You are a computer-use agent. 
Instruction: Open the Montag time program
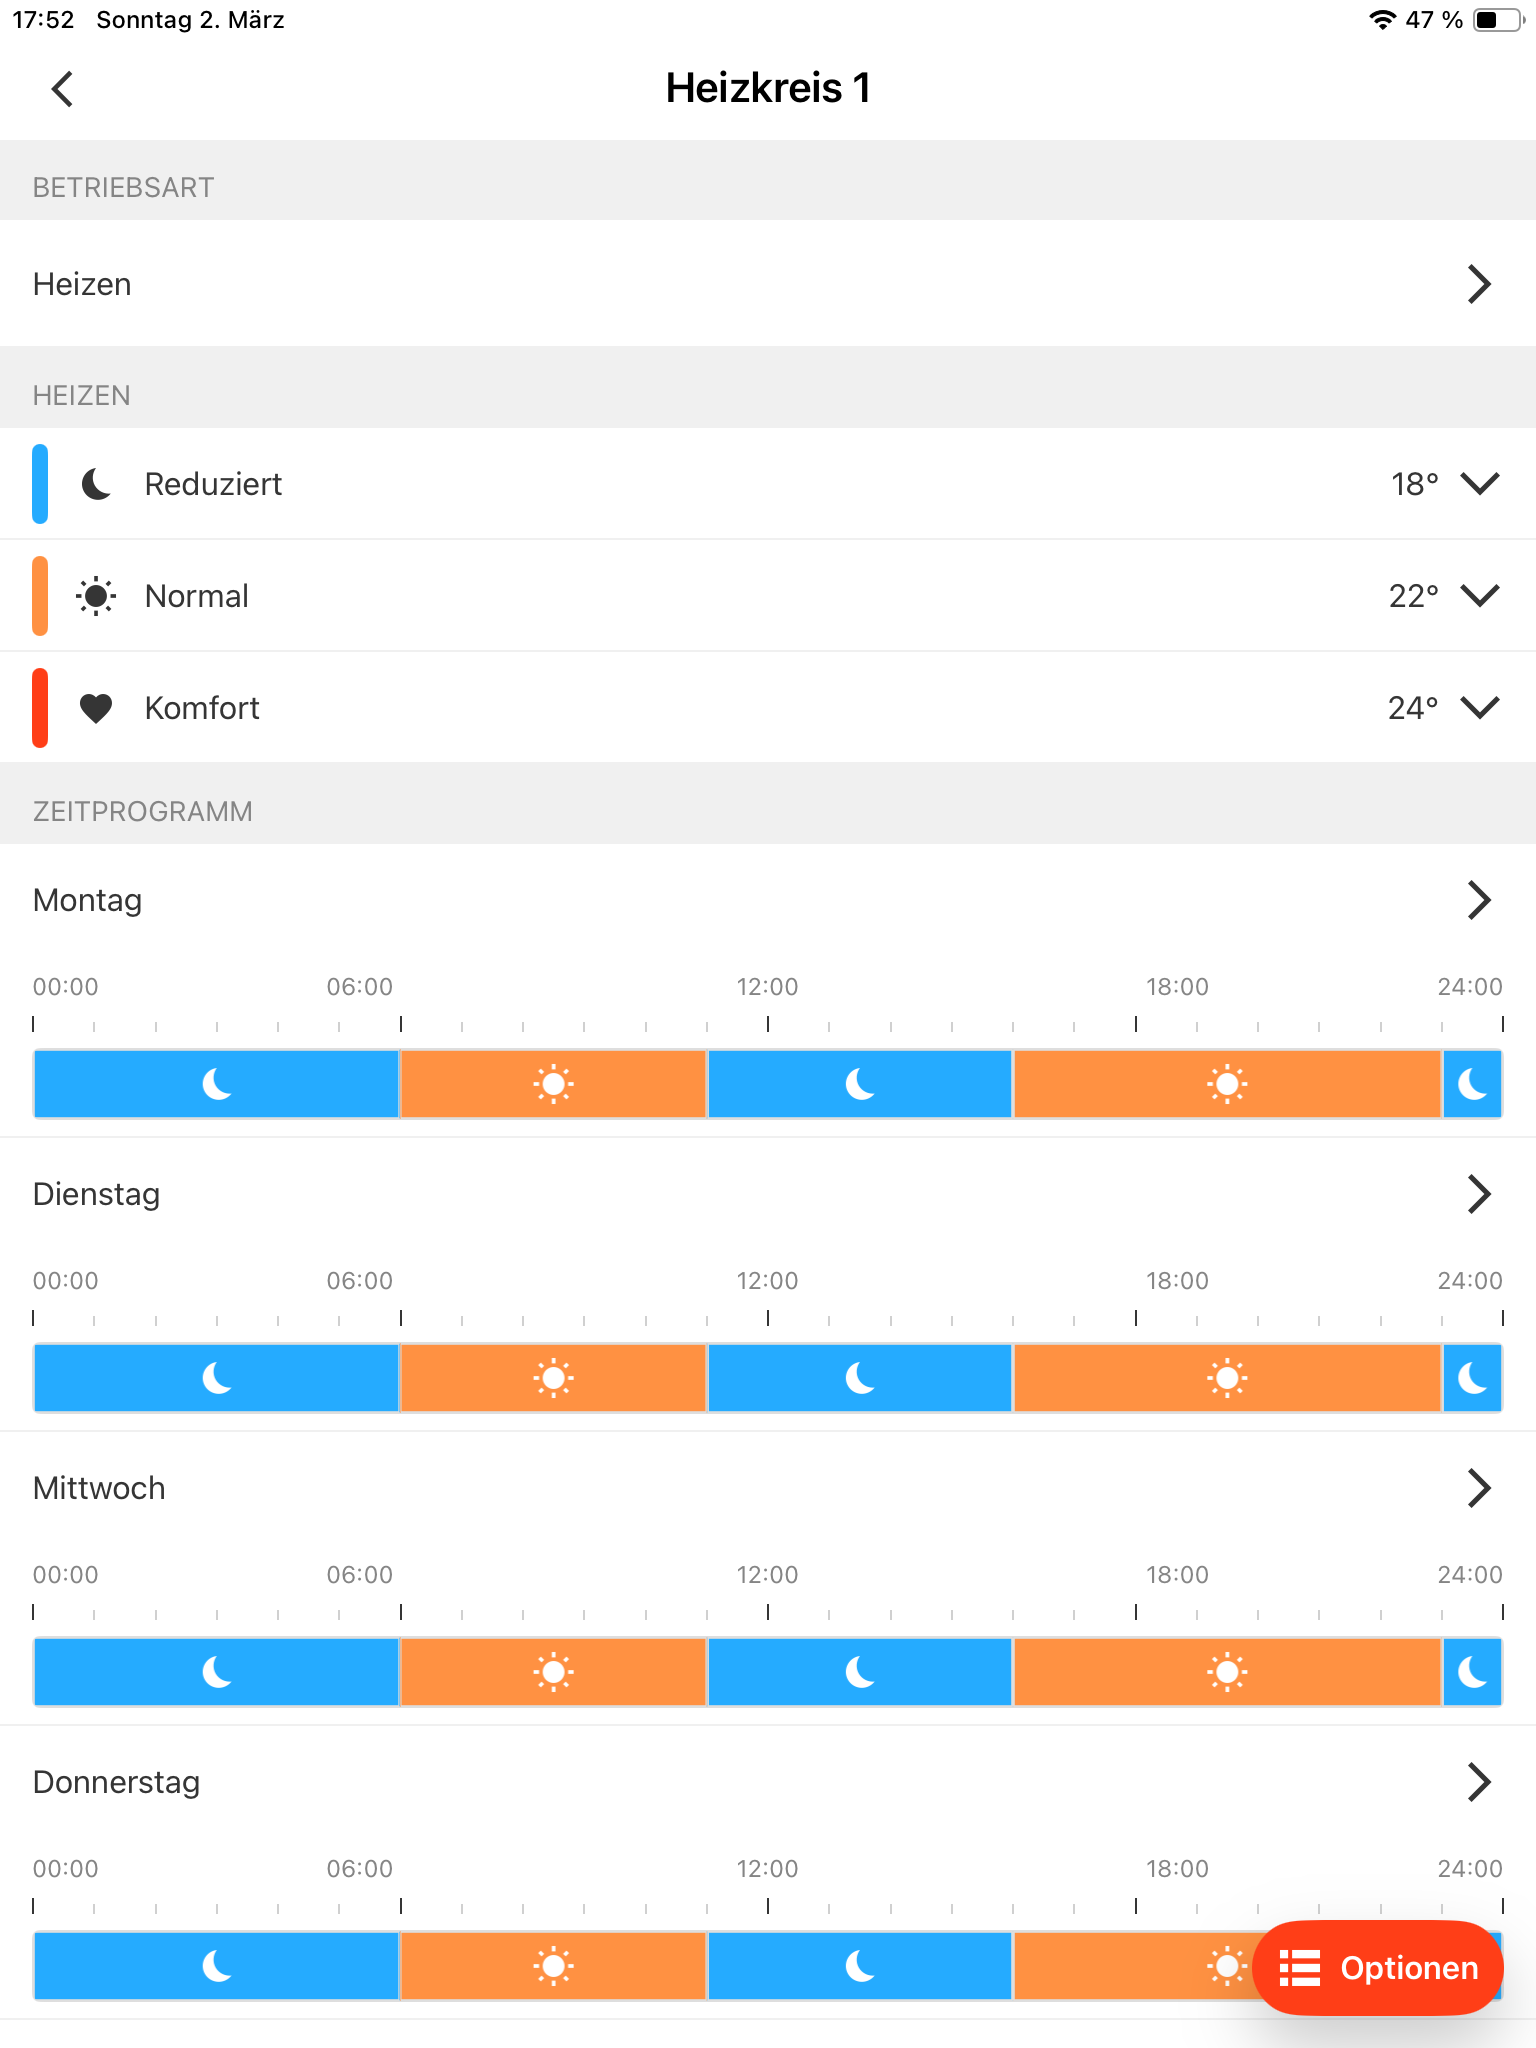768,900
